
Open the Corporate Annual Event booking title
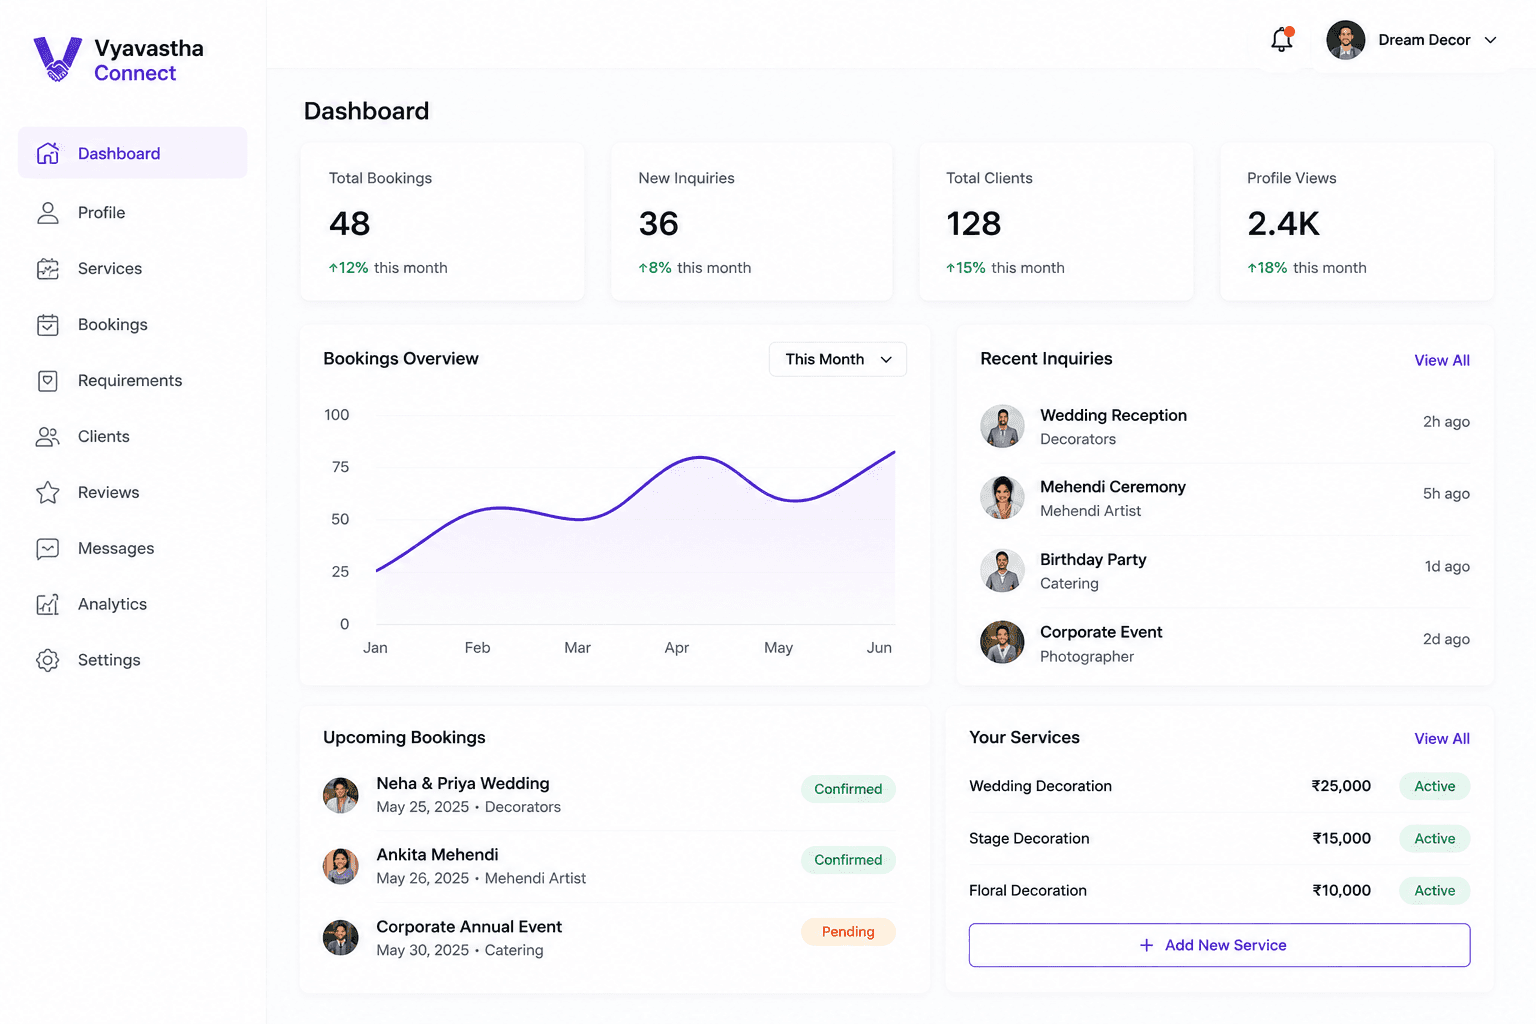pyautogui.click(x=469, y=926)
